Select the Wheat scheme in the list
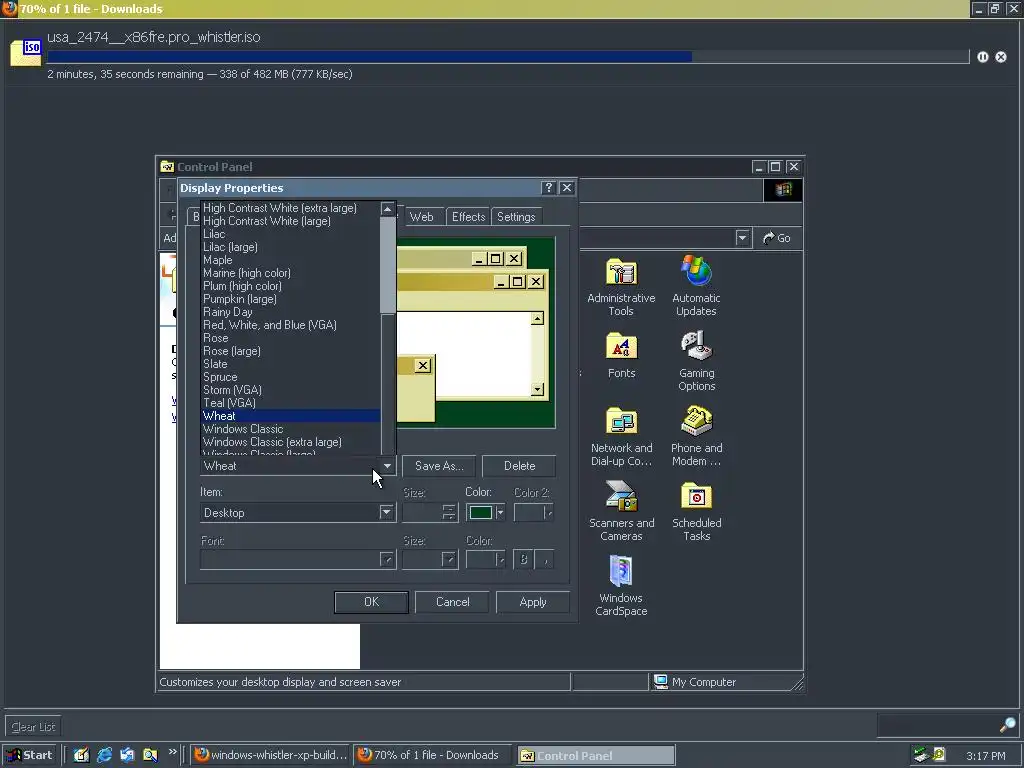Image resolution: width=1024 pixels, height=768 pixels. [290, 416]
